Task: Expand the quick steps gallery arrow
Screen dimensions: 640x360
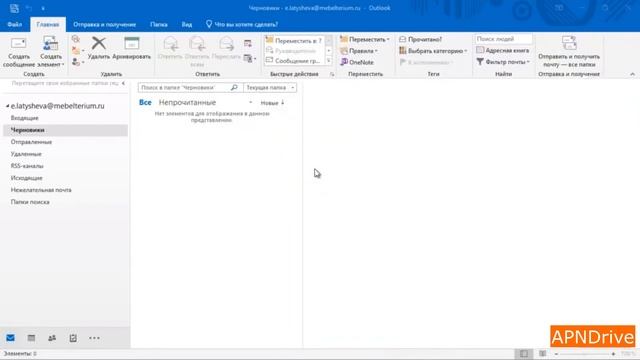Action: (329, 61)
